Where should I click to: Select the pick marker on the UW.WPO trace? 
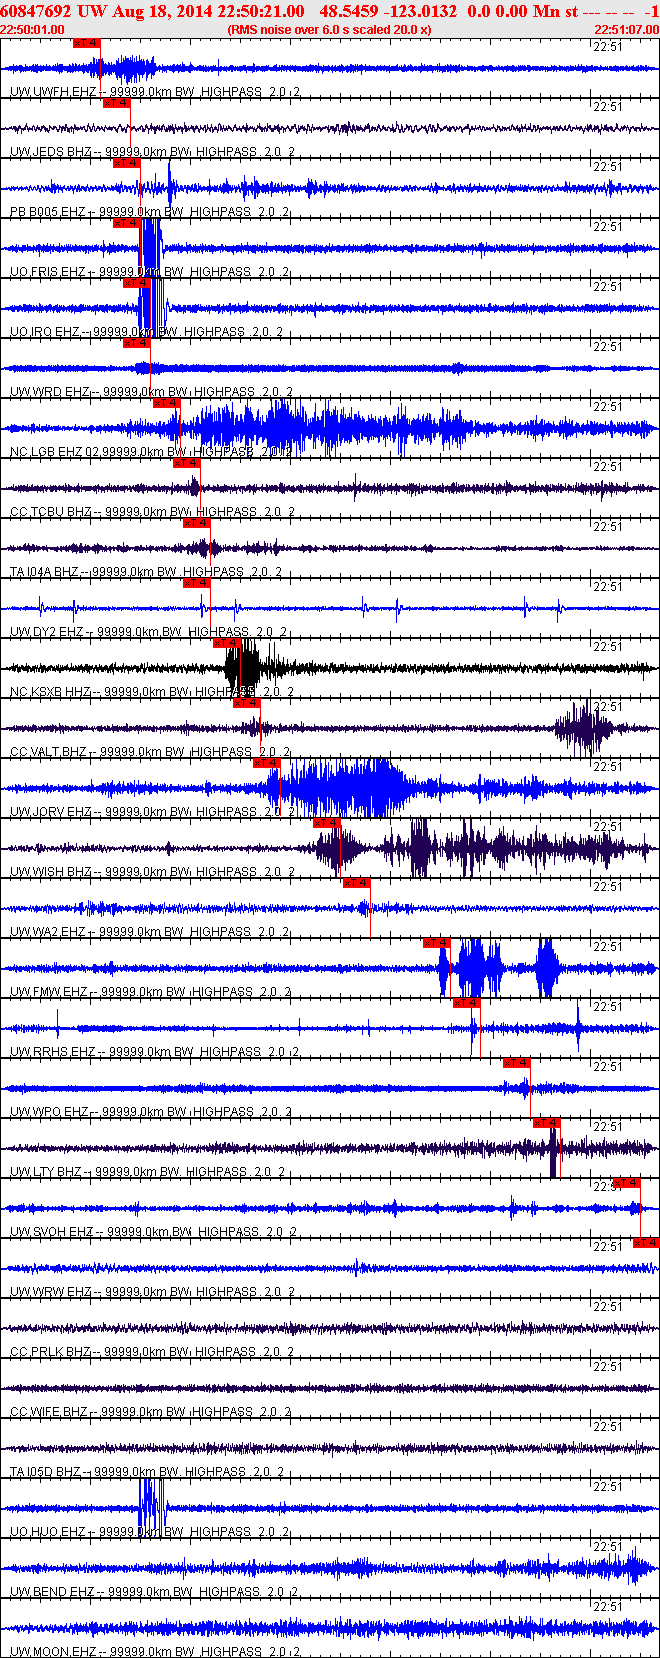coord(517,1063)
